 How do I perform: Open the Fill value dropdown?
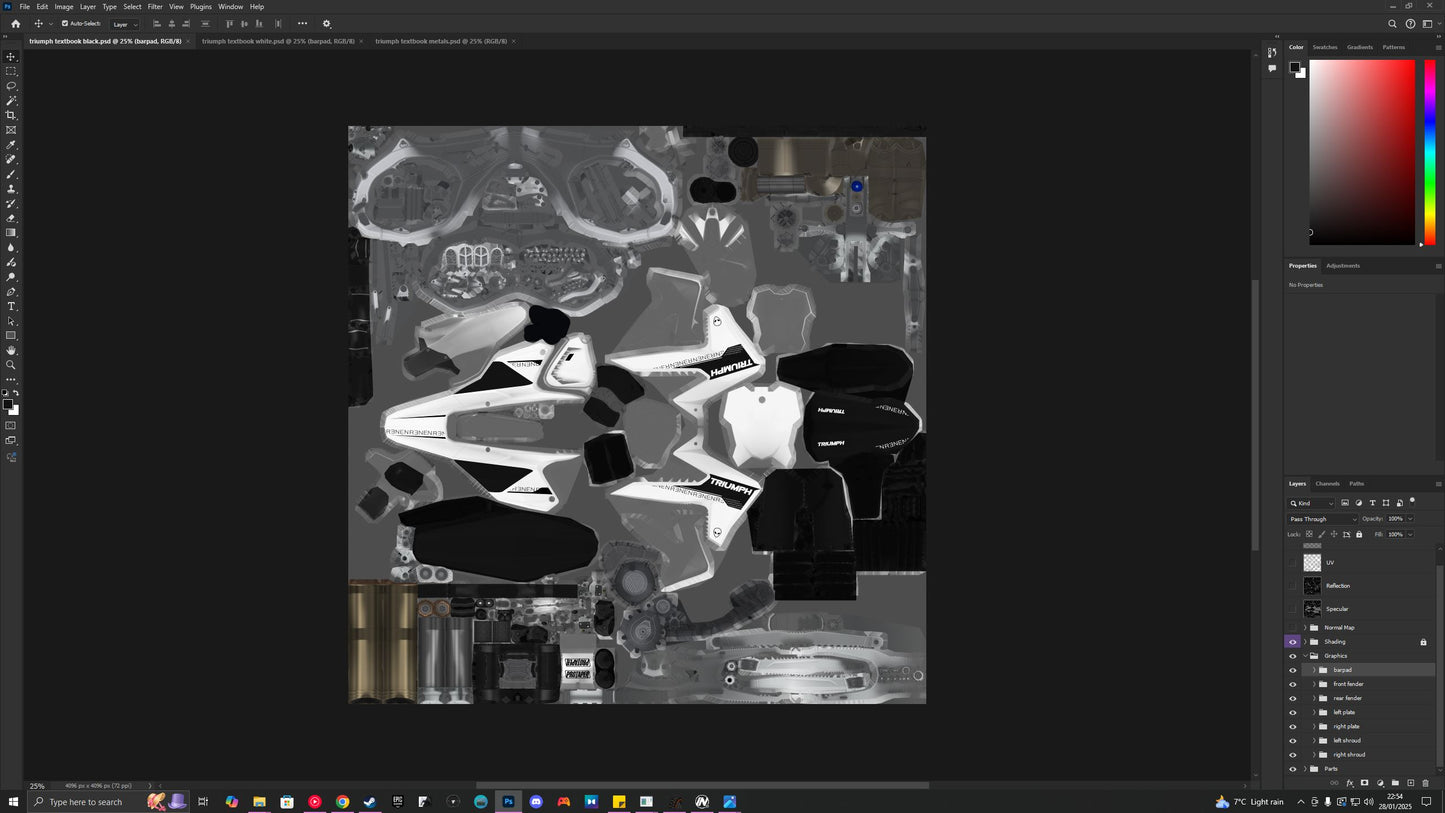coord(1411,534)
